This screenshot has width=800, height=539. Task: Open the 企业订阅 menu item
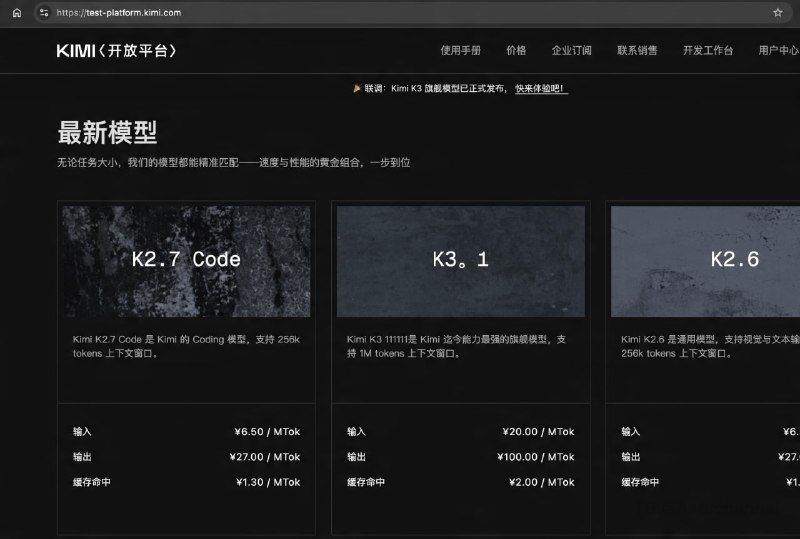pos(571,51)
